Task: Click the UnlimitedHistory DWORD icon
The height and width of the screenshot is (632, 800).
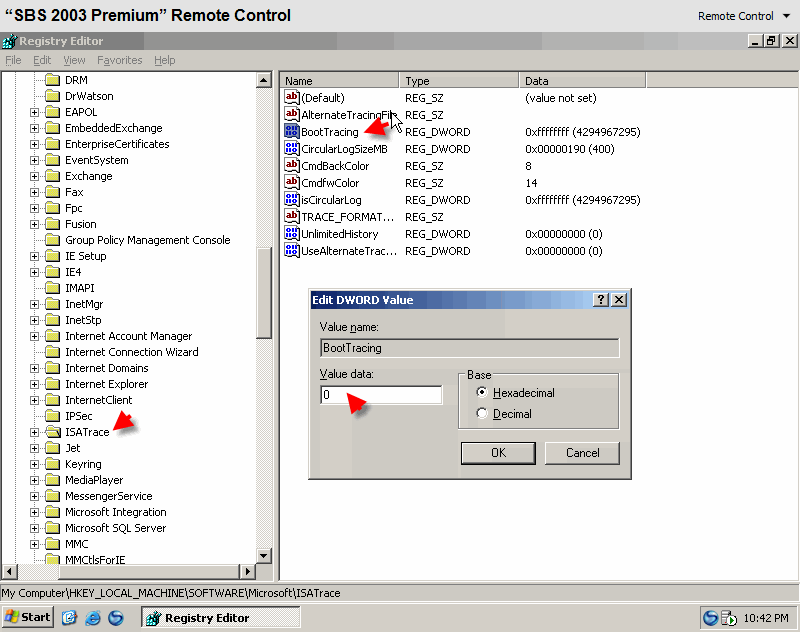Action: pos(291,234)
